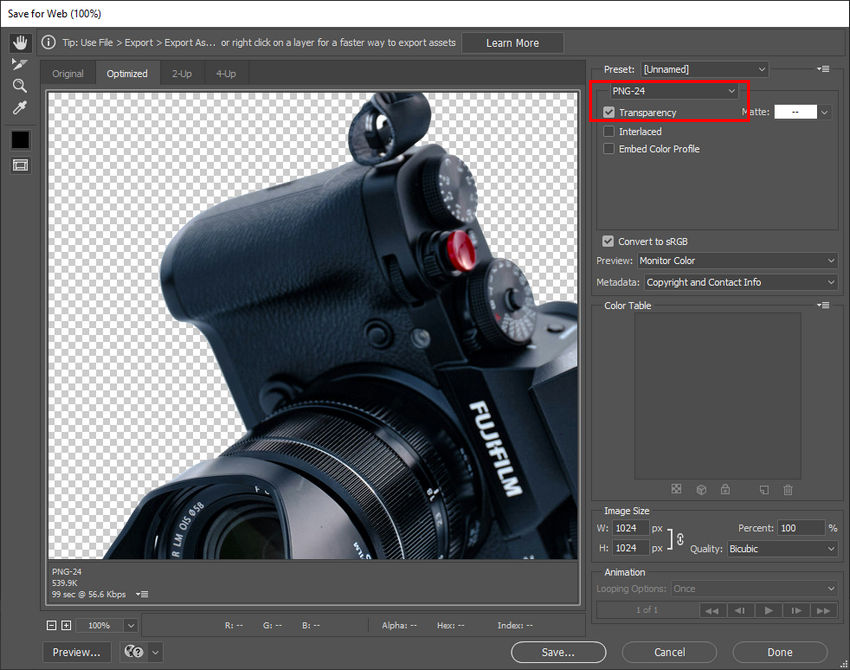The height and width of the screenshot is (670, 850).
Task: Click the camera preview image
Action: (x=313, y=326)
